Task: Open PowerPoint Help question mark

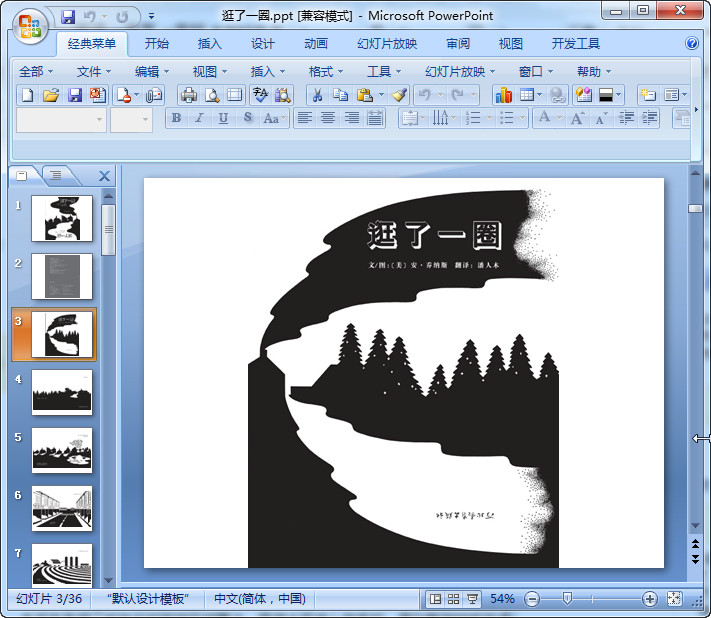Action: pyautogui.click(x=692, y=44)
